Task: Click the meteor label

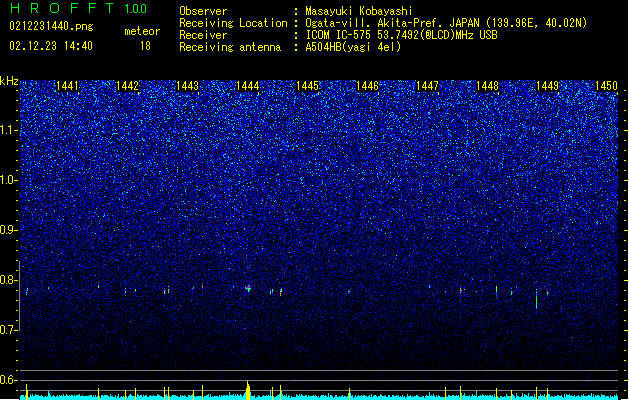Action: pos(142,31)
